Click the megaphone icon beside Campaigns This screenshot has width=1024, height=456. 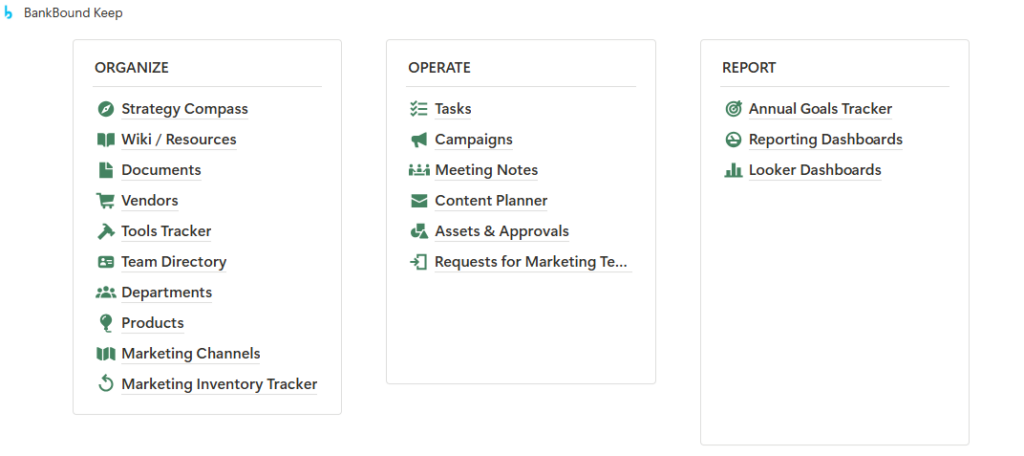tap(419, 140)
